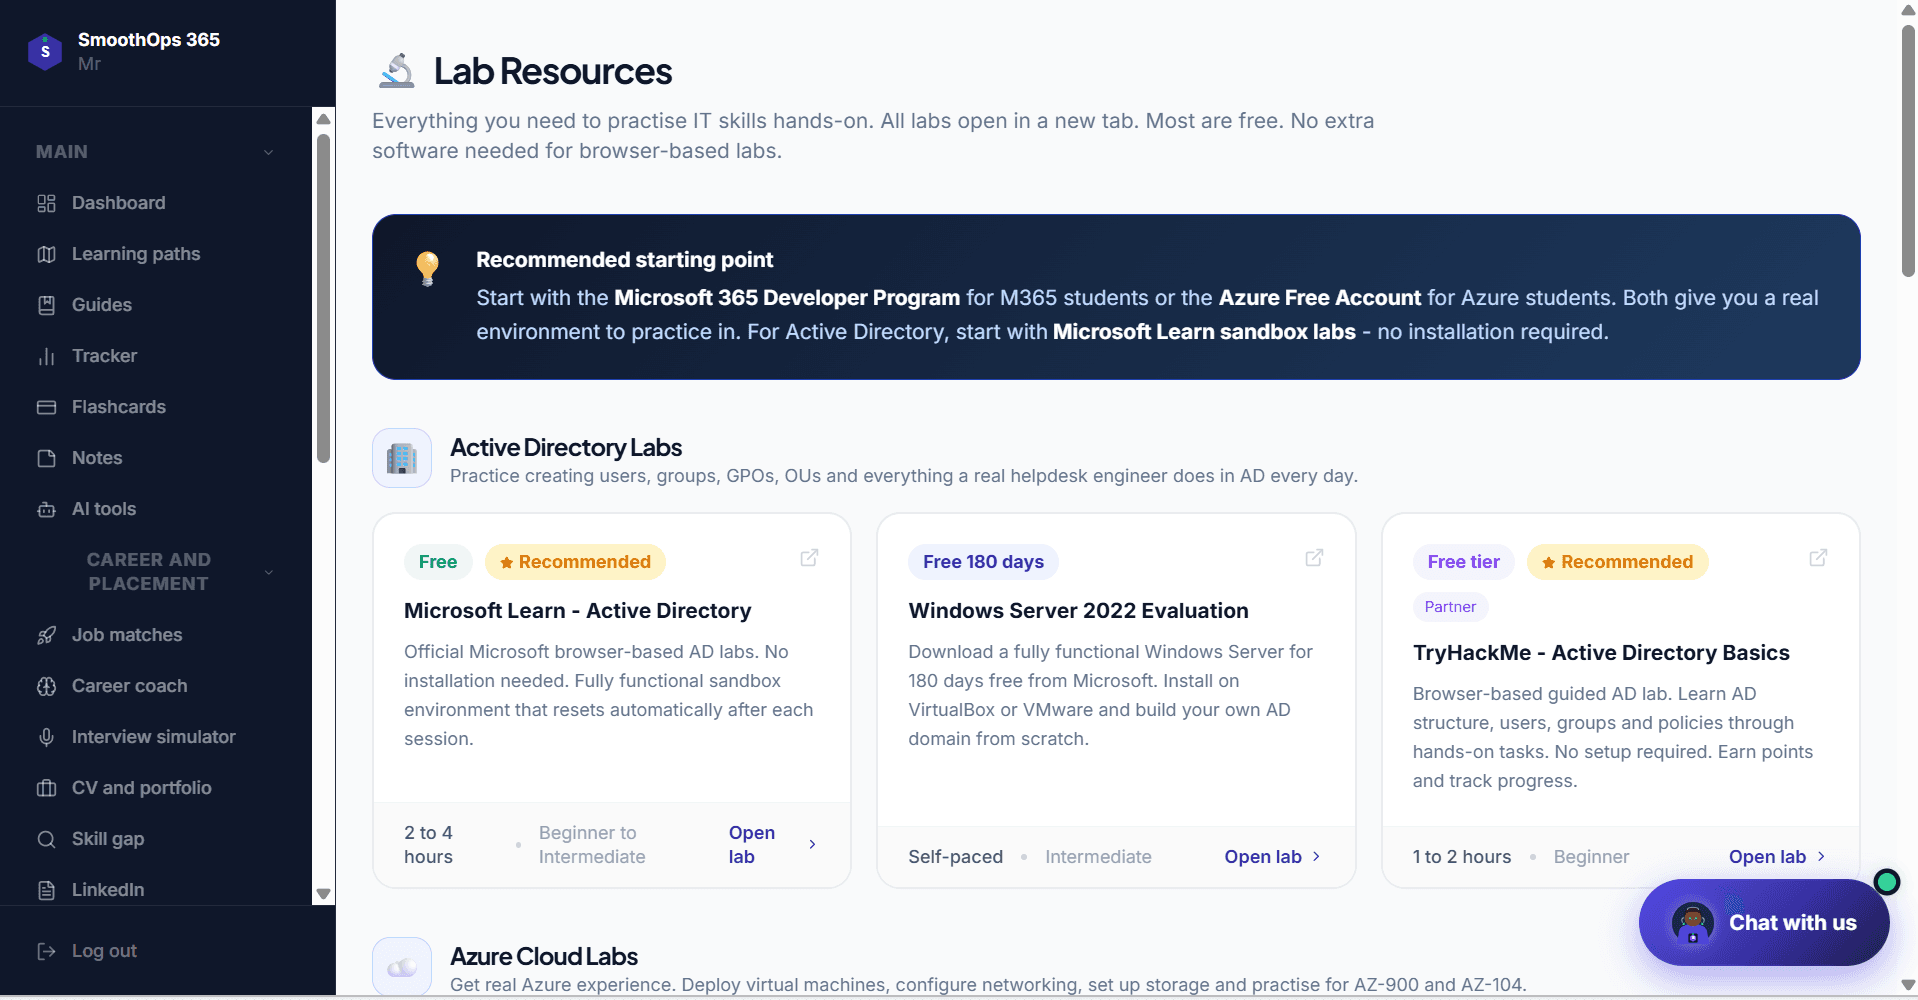
Task: Click the Learning paths map icon
Action: (46, 254)
